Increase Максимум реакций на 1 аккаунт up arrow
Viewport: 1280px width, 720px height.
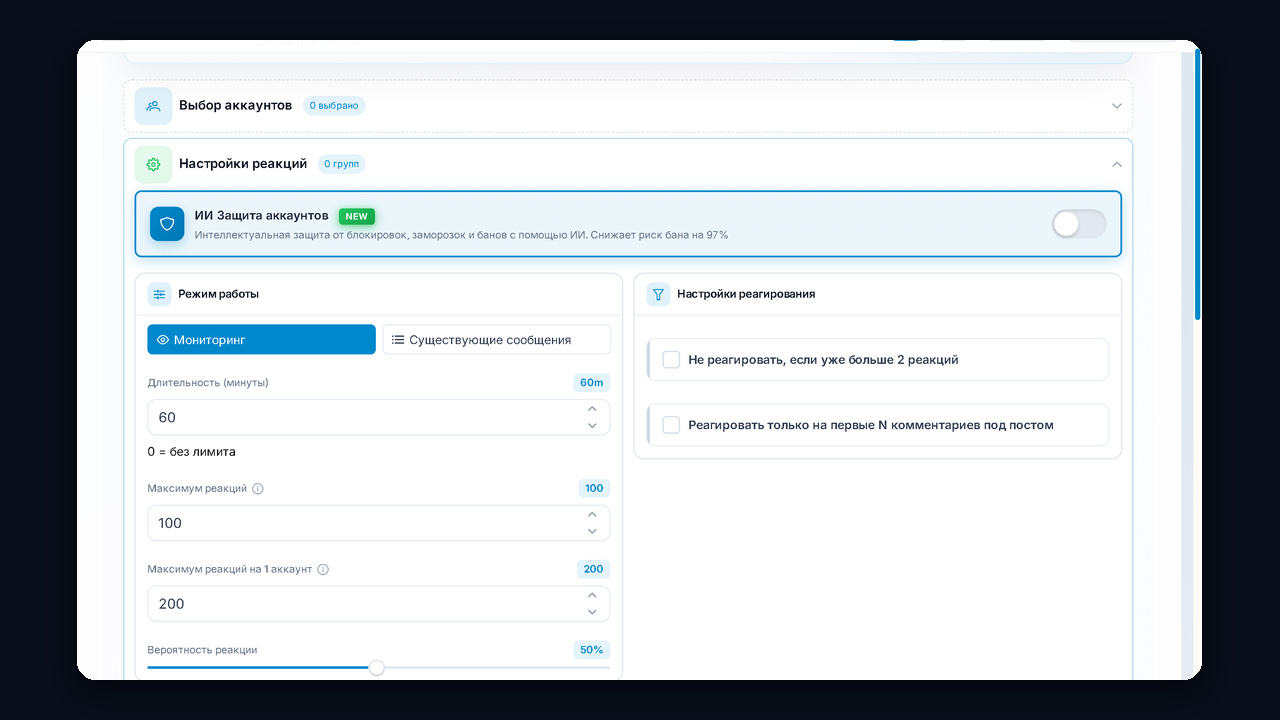pyautogui.click(x=592, y=595)
